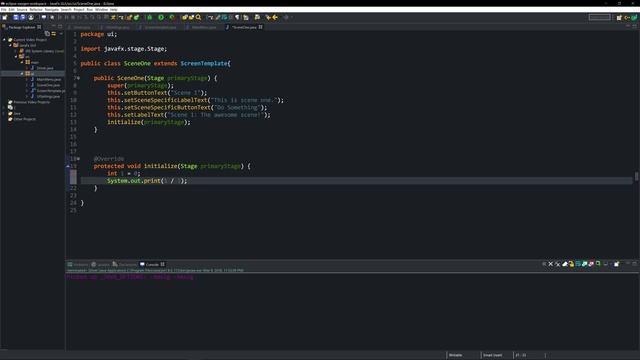Click Remove All Terminated Launches icon
The height and width of the screenshot is (360, 640).
coord(558,264)
